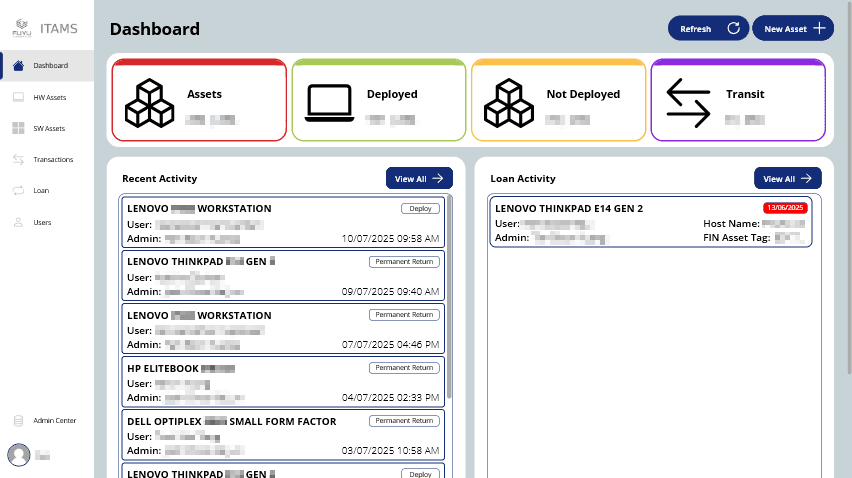Click the refresh circular arrow icon
The width and height of the screenshot is (852, 478).
tap(734, 28)
